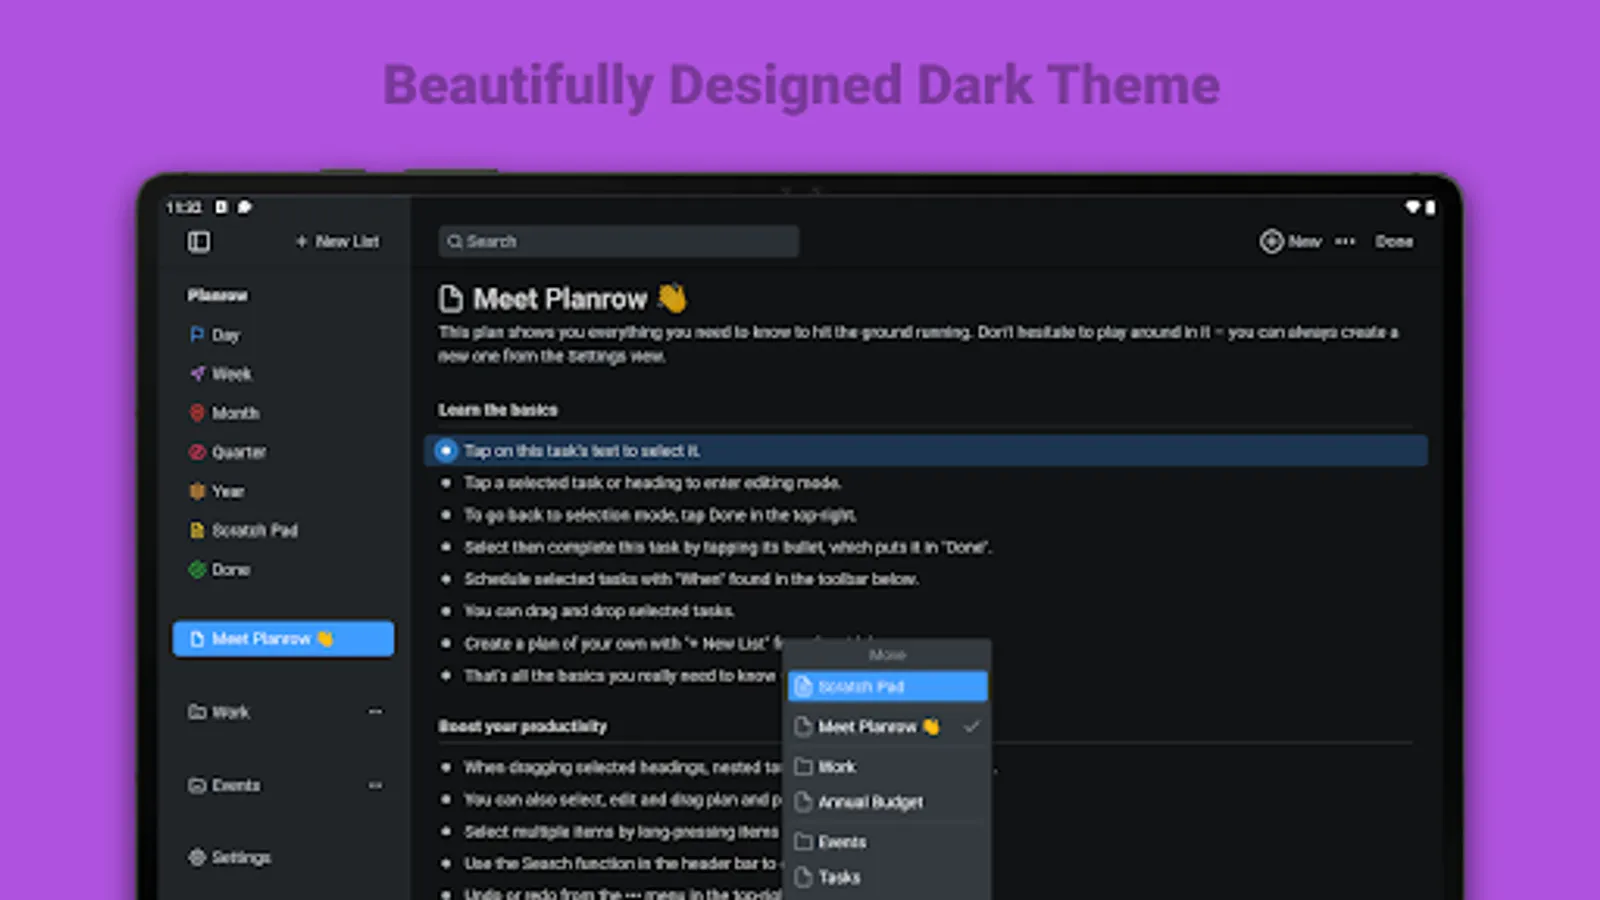This screenshot has width=1600, height=900.
Task: Click the 'Learn the basics' heading
Action: [x=498, y=410]
